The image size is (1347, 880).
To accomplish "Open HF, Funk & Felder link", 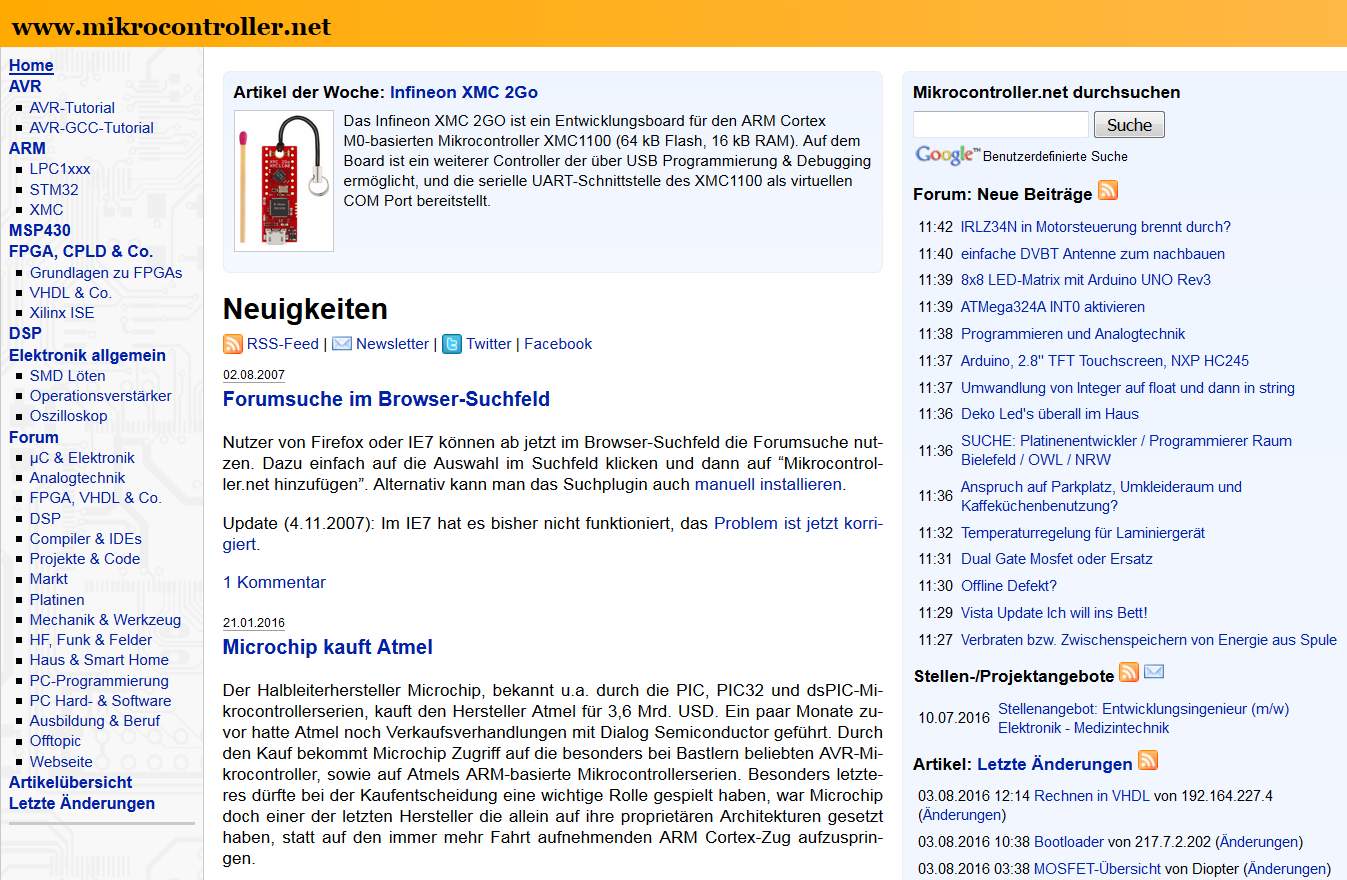I will coord(91,640).
